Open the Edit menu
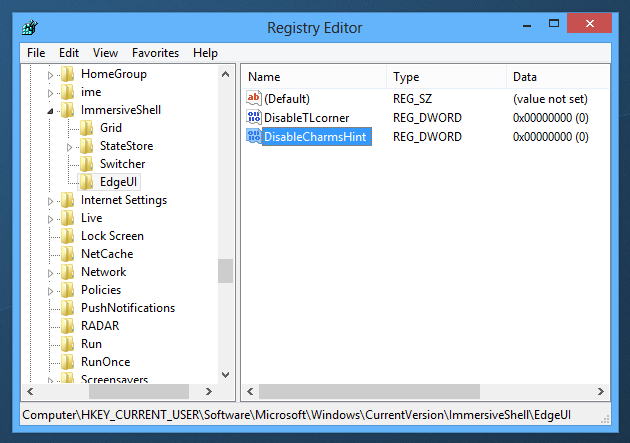Screen dimensions: 630x443 (x=69, y=53)
